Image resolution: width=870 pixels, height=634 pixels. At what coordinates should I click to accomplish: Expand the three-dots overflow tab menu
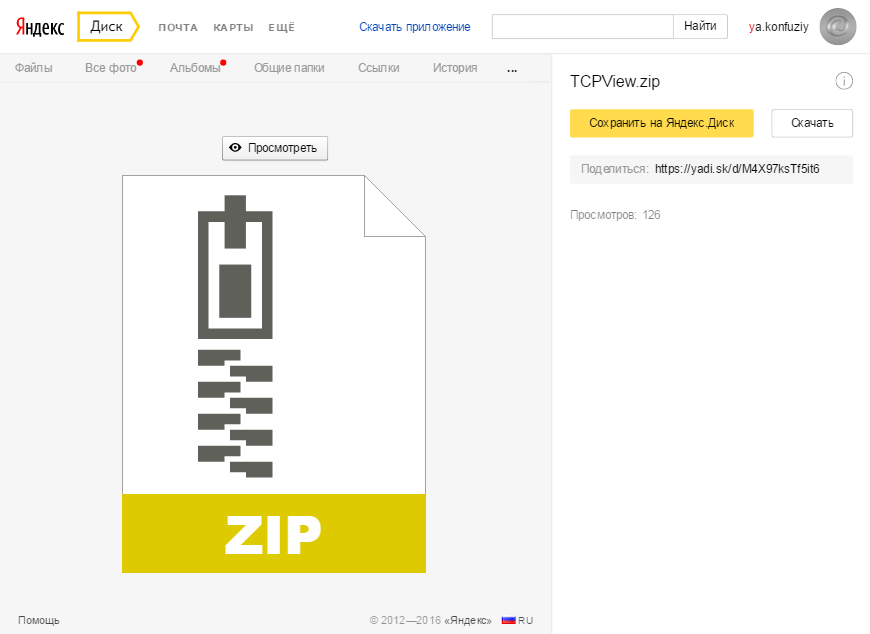(513, 69)
